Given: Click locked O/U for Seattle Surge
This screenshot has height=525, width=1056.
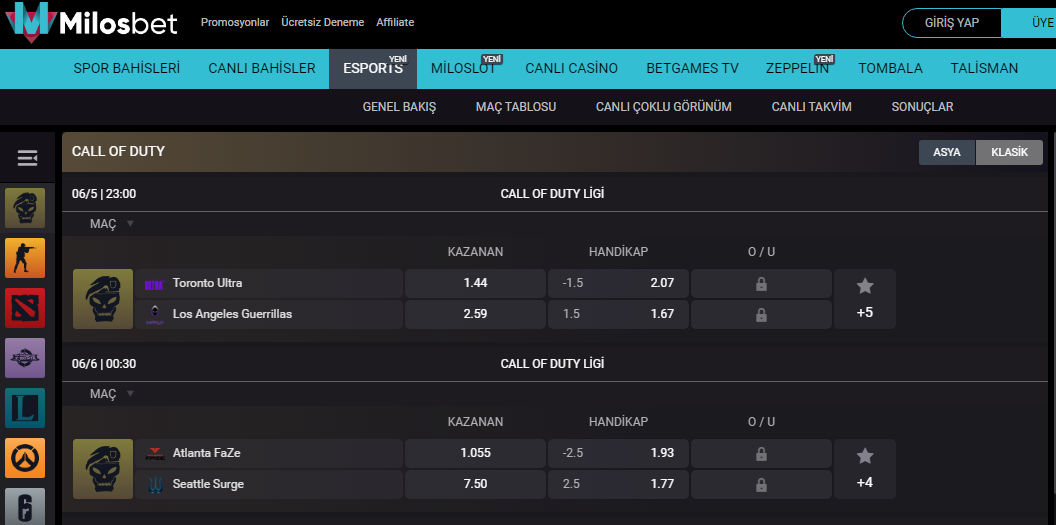Looking at the screenshot, I should (762, 485).
